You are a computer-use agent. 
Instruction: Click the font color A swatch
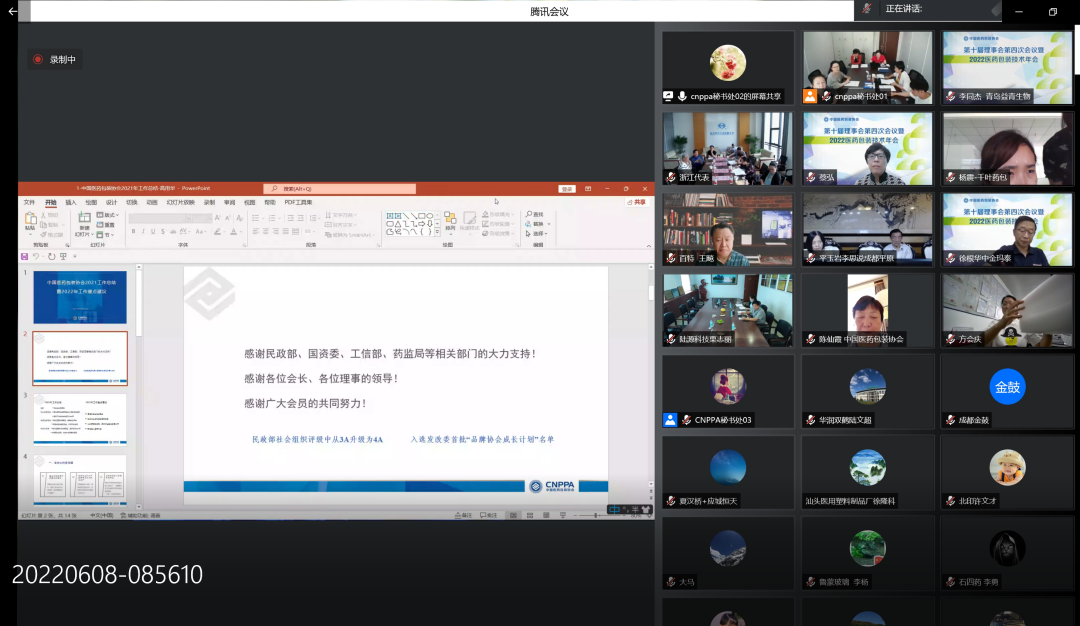coord(233,231)
